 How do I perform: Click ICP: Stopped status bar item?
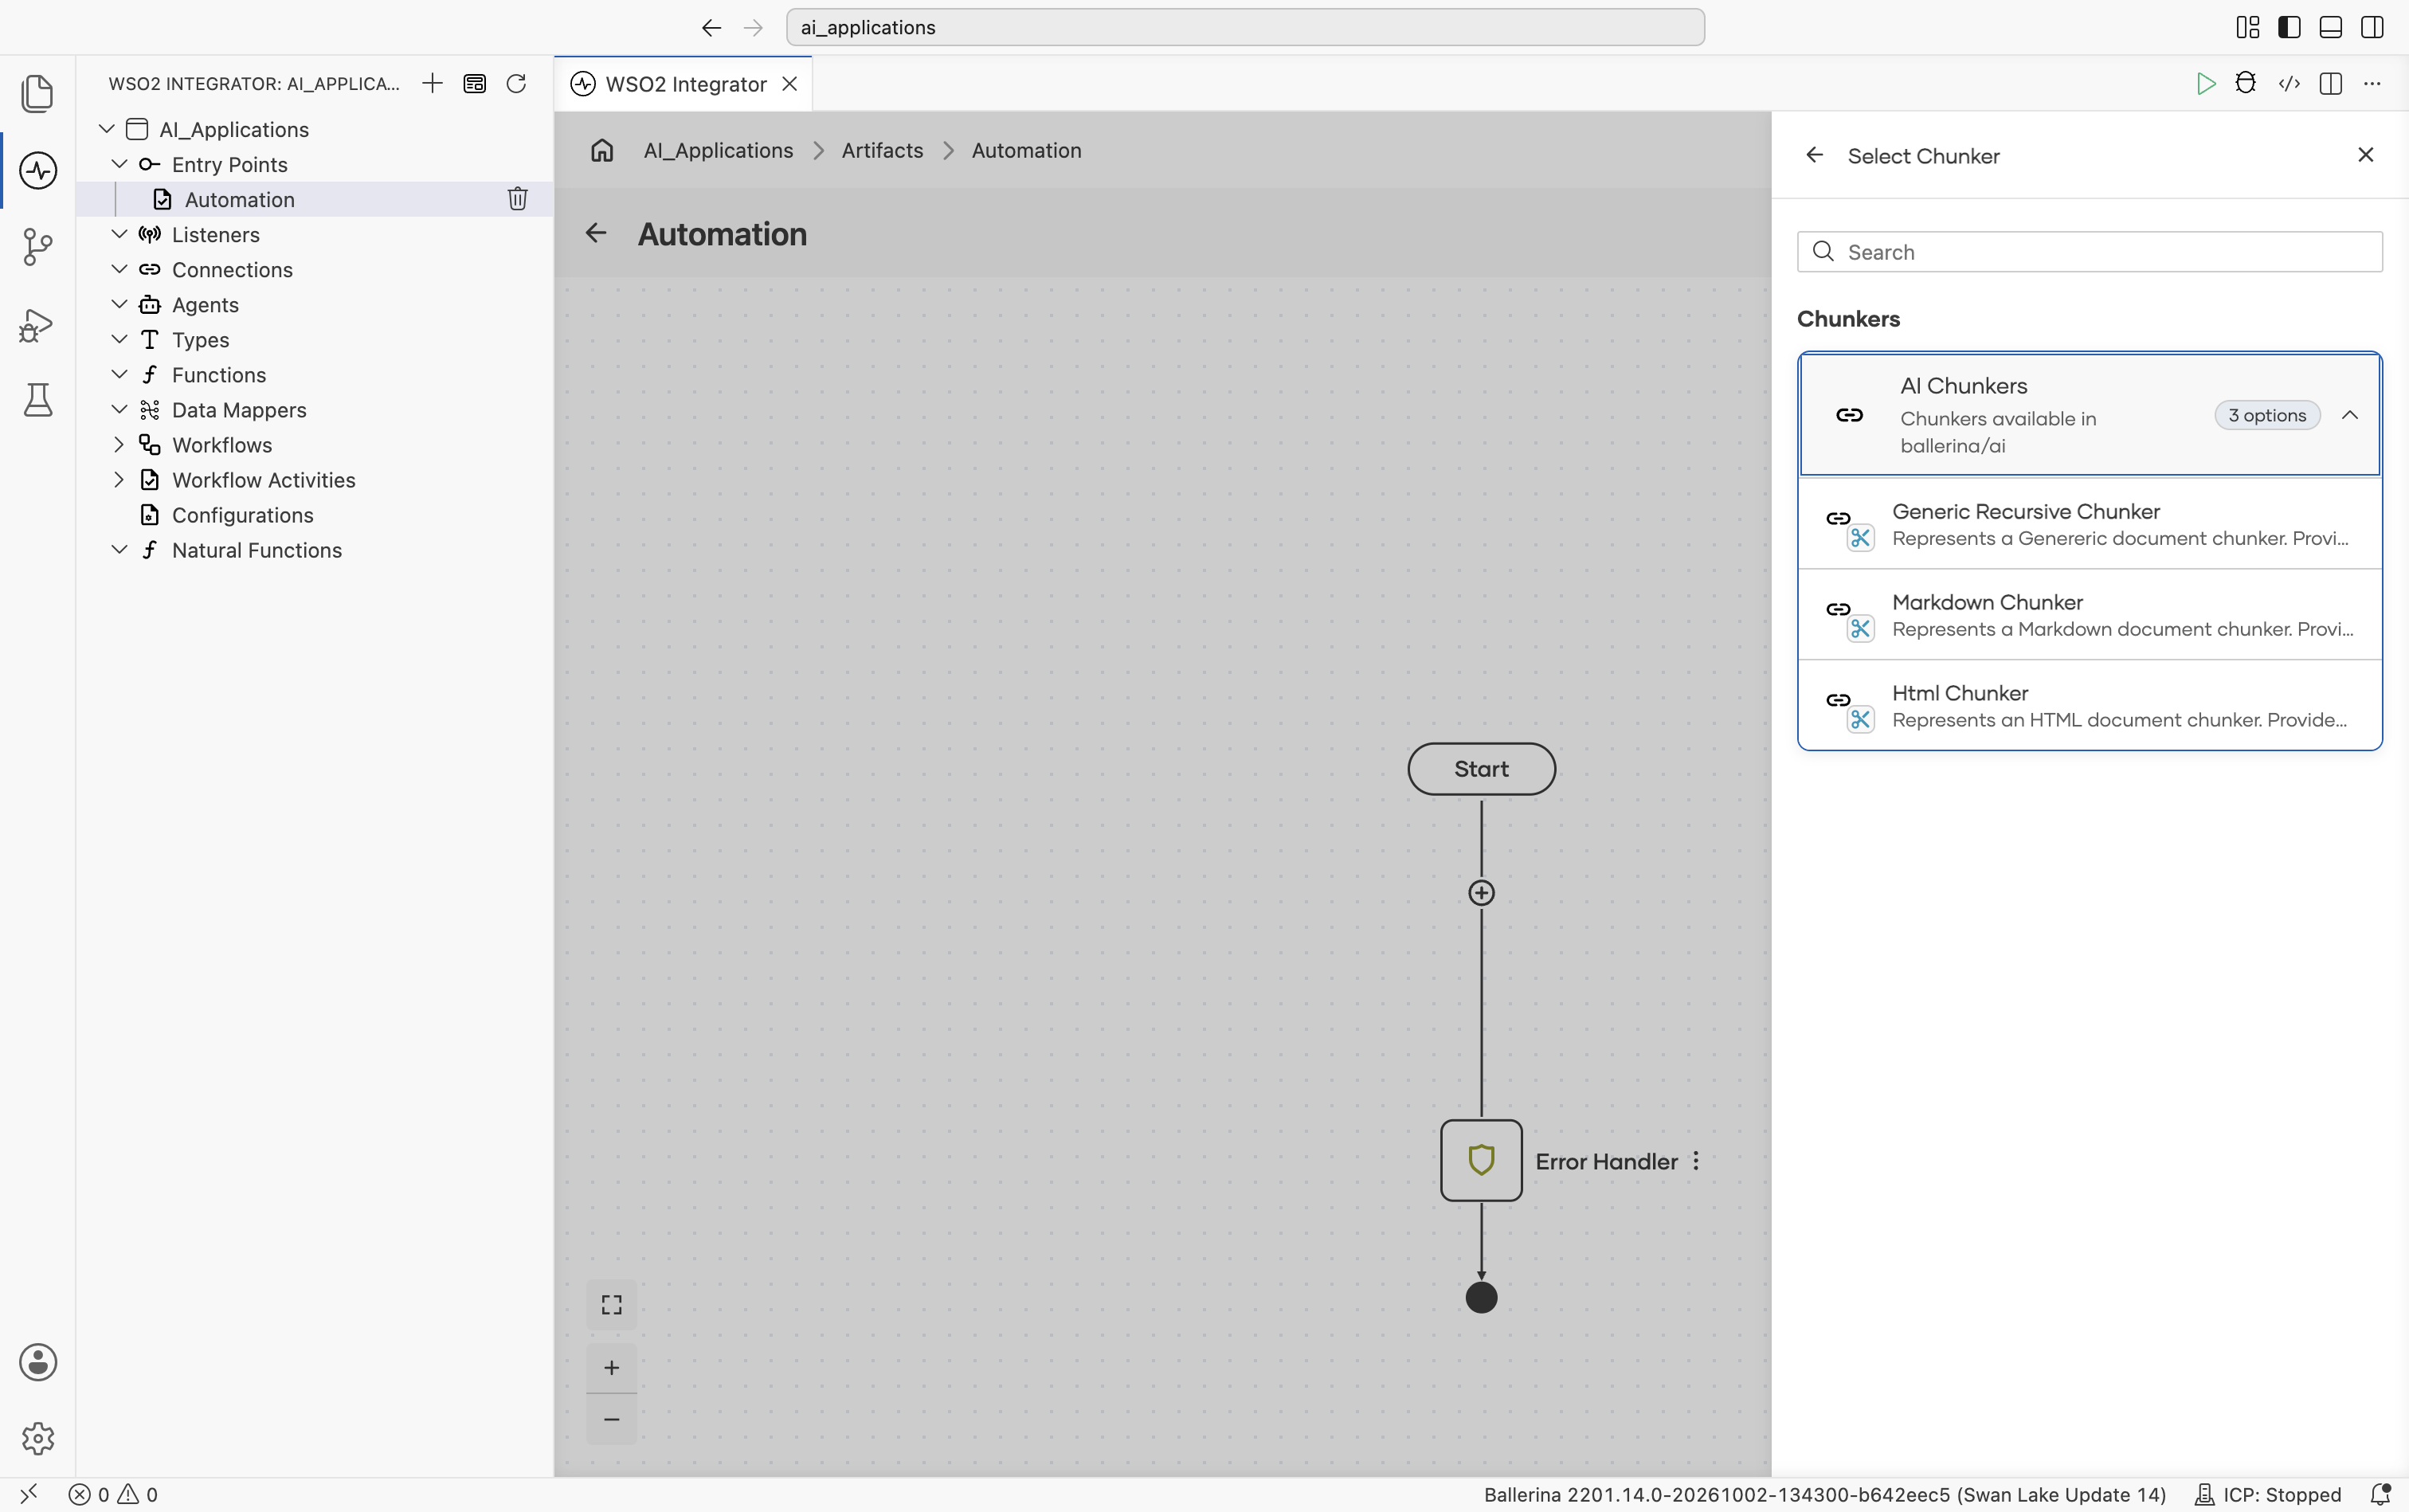click(2267, 1494)
